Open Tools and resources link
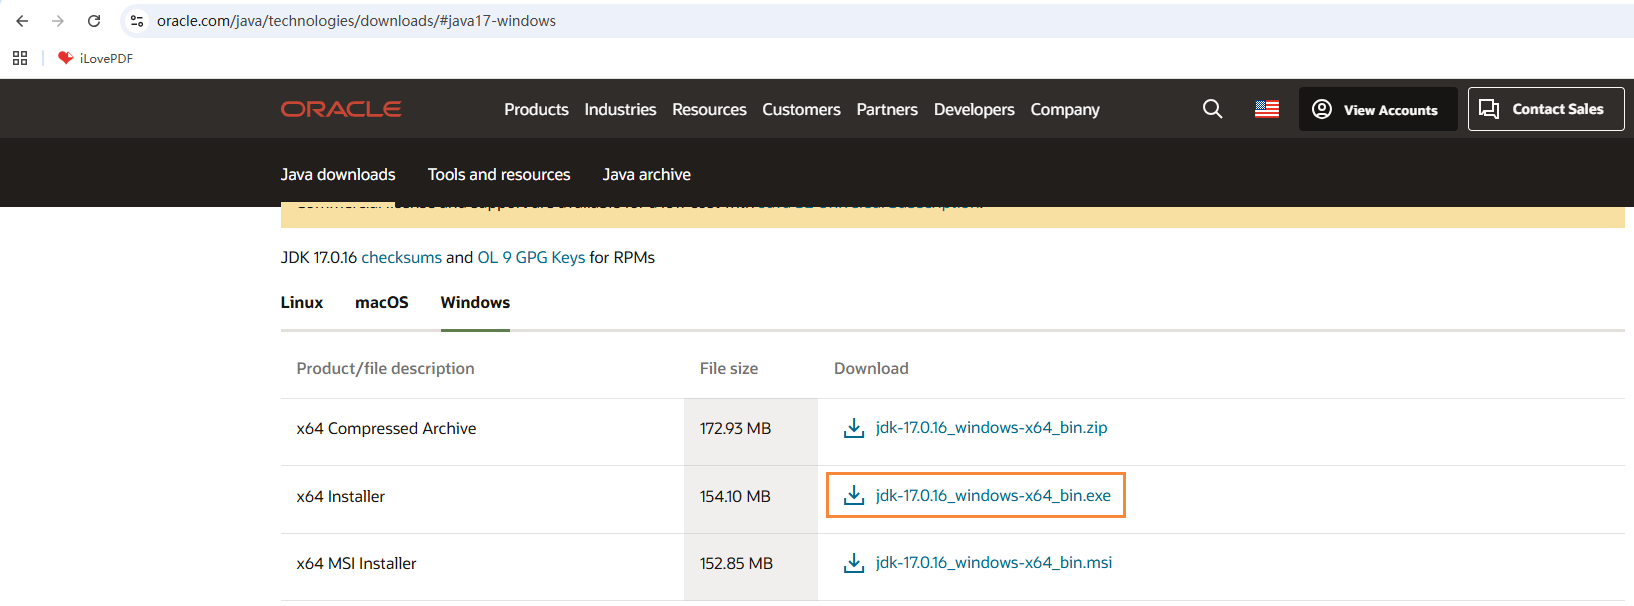The height and width of the screenshot is (606, 1634). tap(499, 174)
